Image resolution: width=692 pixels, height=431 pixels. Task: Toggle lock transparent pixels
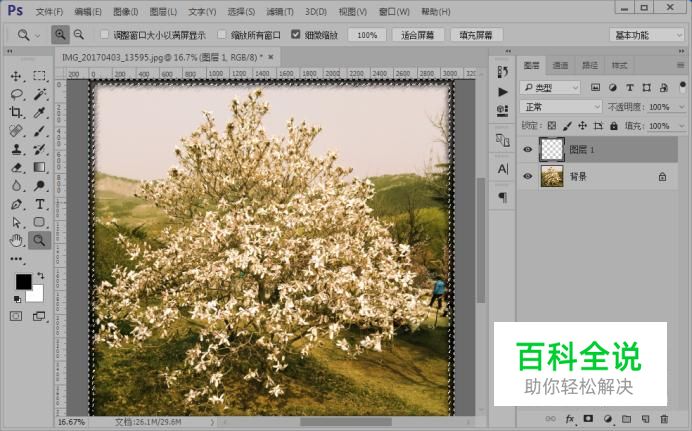(552, 126)
